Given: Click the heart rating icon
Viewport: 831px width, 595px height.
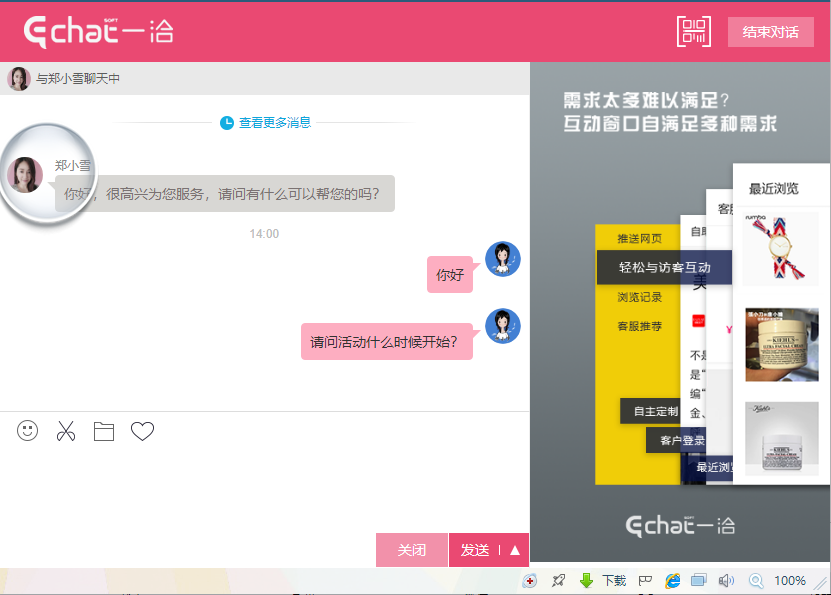Looking at the screenshot, I should pyautogui.click(x=143, y=431).
